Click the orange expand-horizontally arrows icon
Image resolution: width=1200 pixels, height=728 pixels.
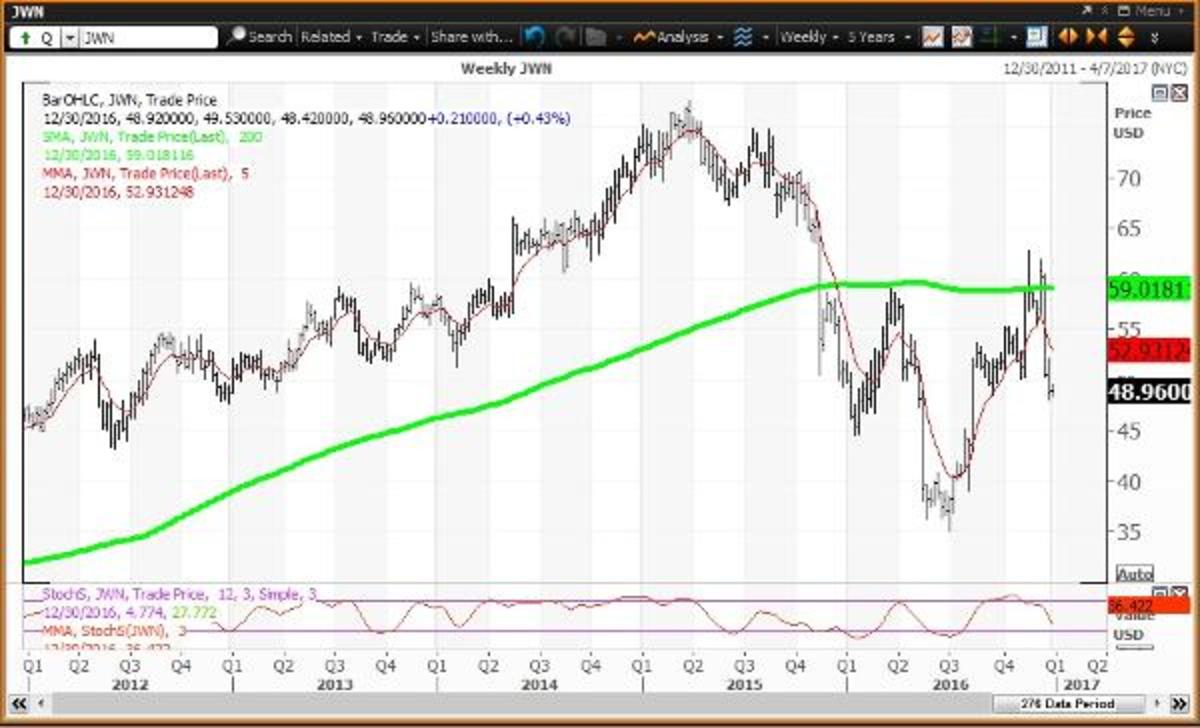pyautogui.click(x=1068, y=37)
